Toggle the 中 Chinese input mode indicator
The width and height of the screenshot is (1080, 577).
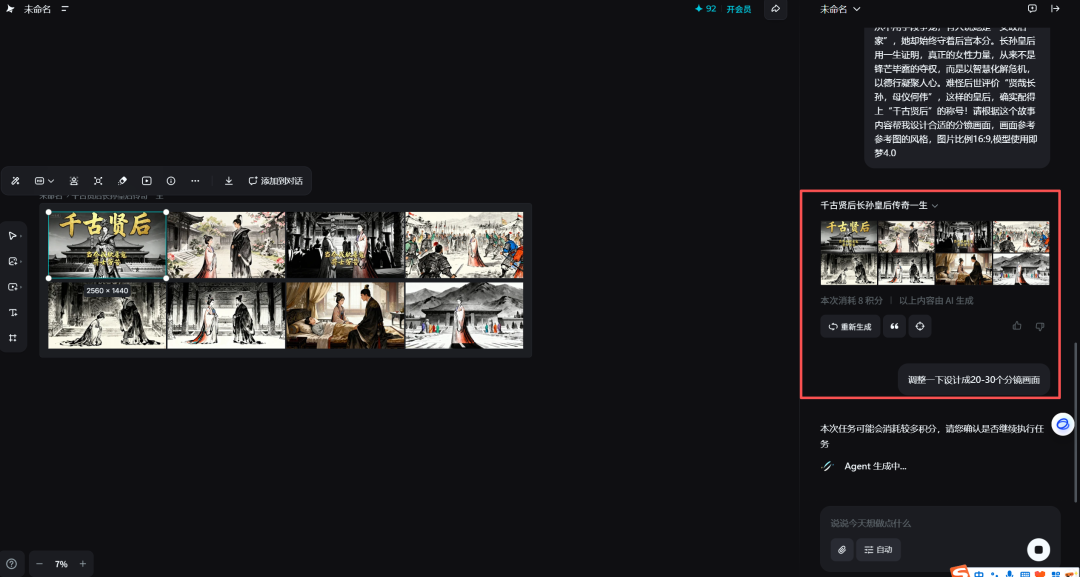tap(979, 573)
